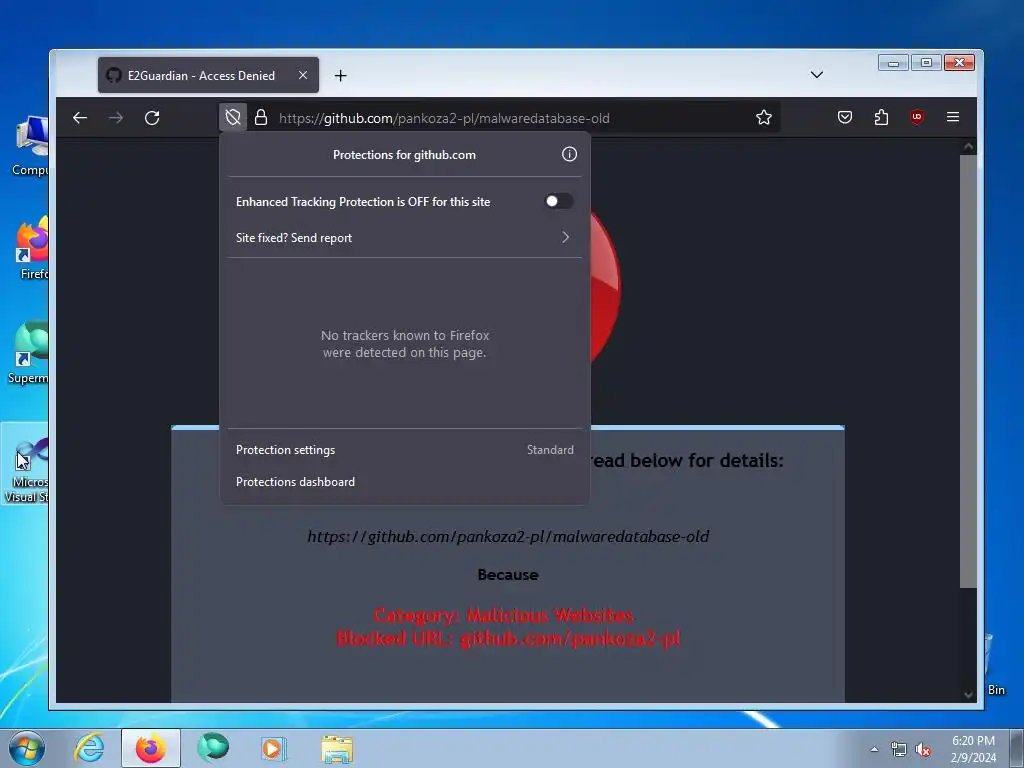
Task: Open the Pocket save icon
Action: [x=845, y=118]
